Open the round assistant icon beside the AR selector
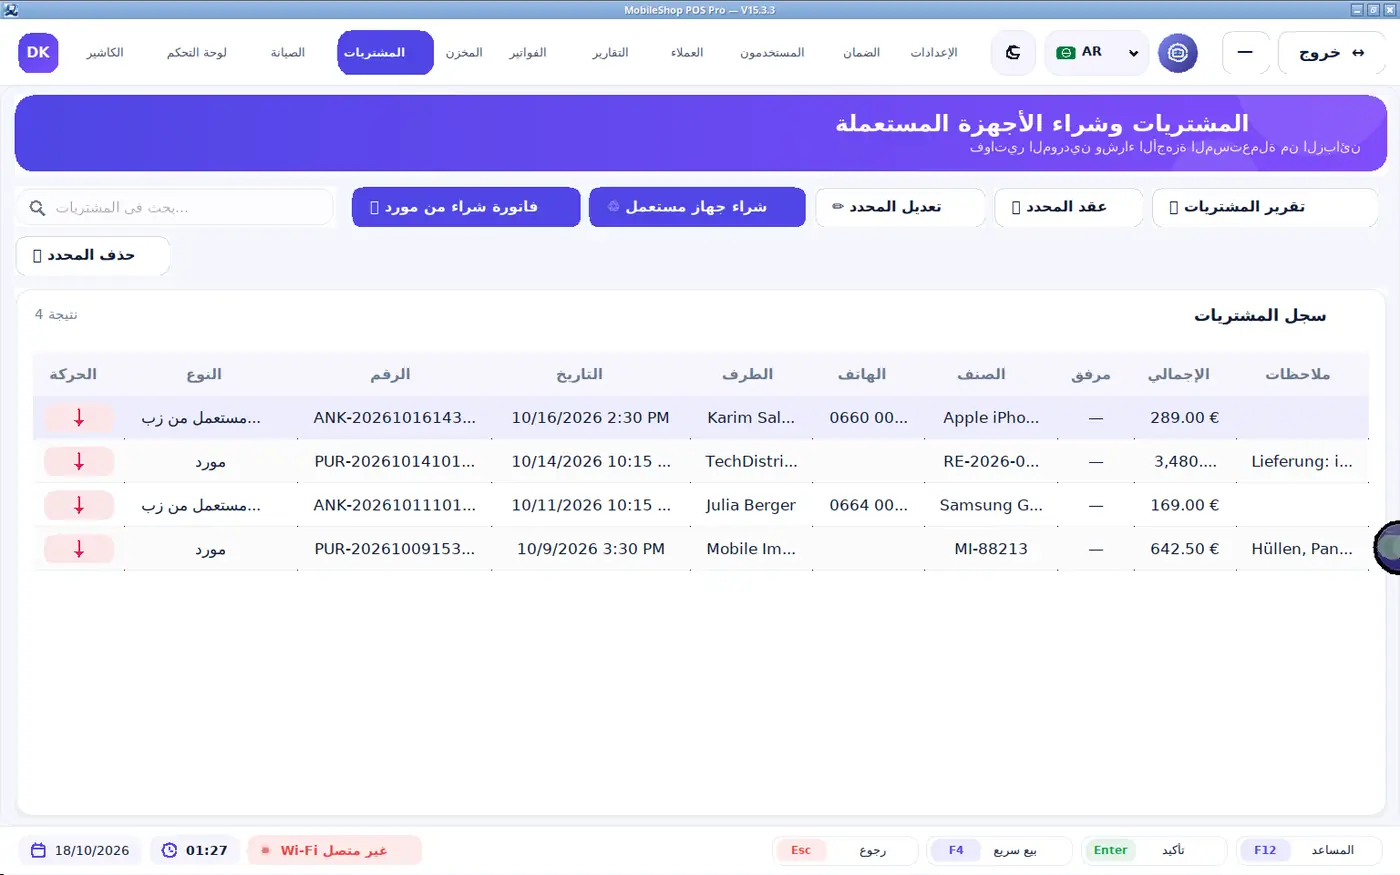This screenshot has width=1400, height=875. tap(1178, 53)
